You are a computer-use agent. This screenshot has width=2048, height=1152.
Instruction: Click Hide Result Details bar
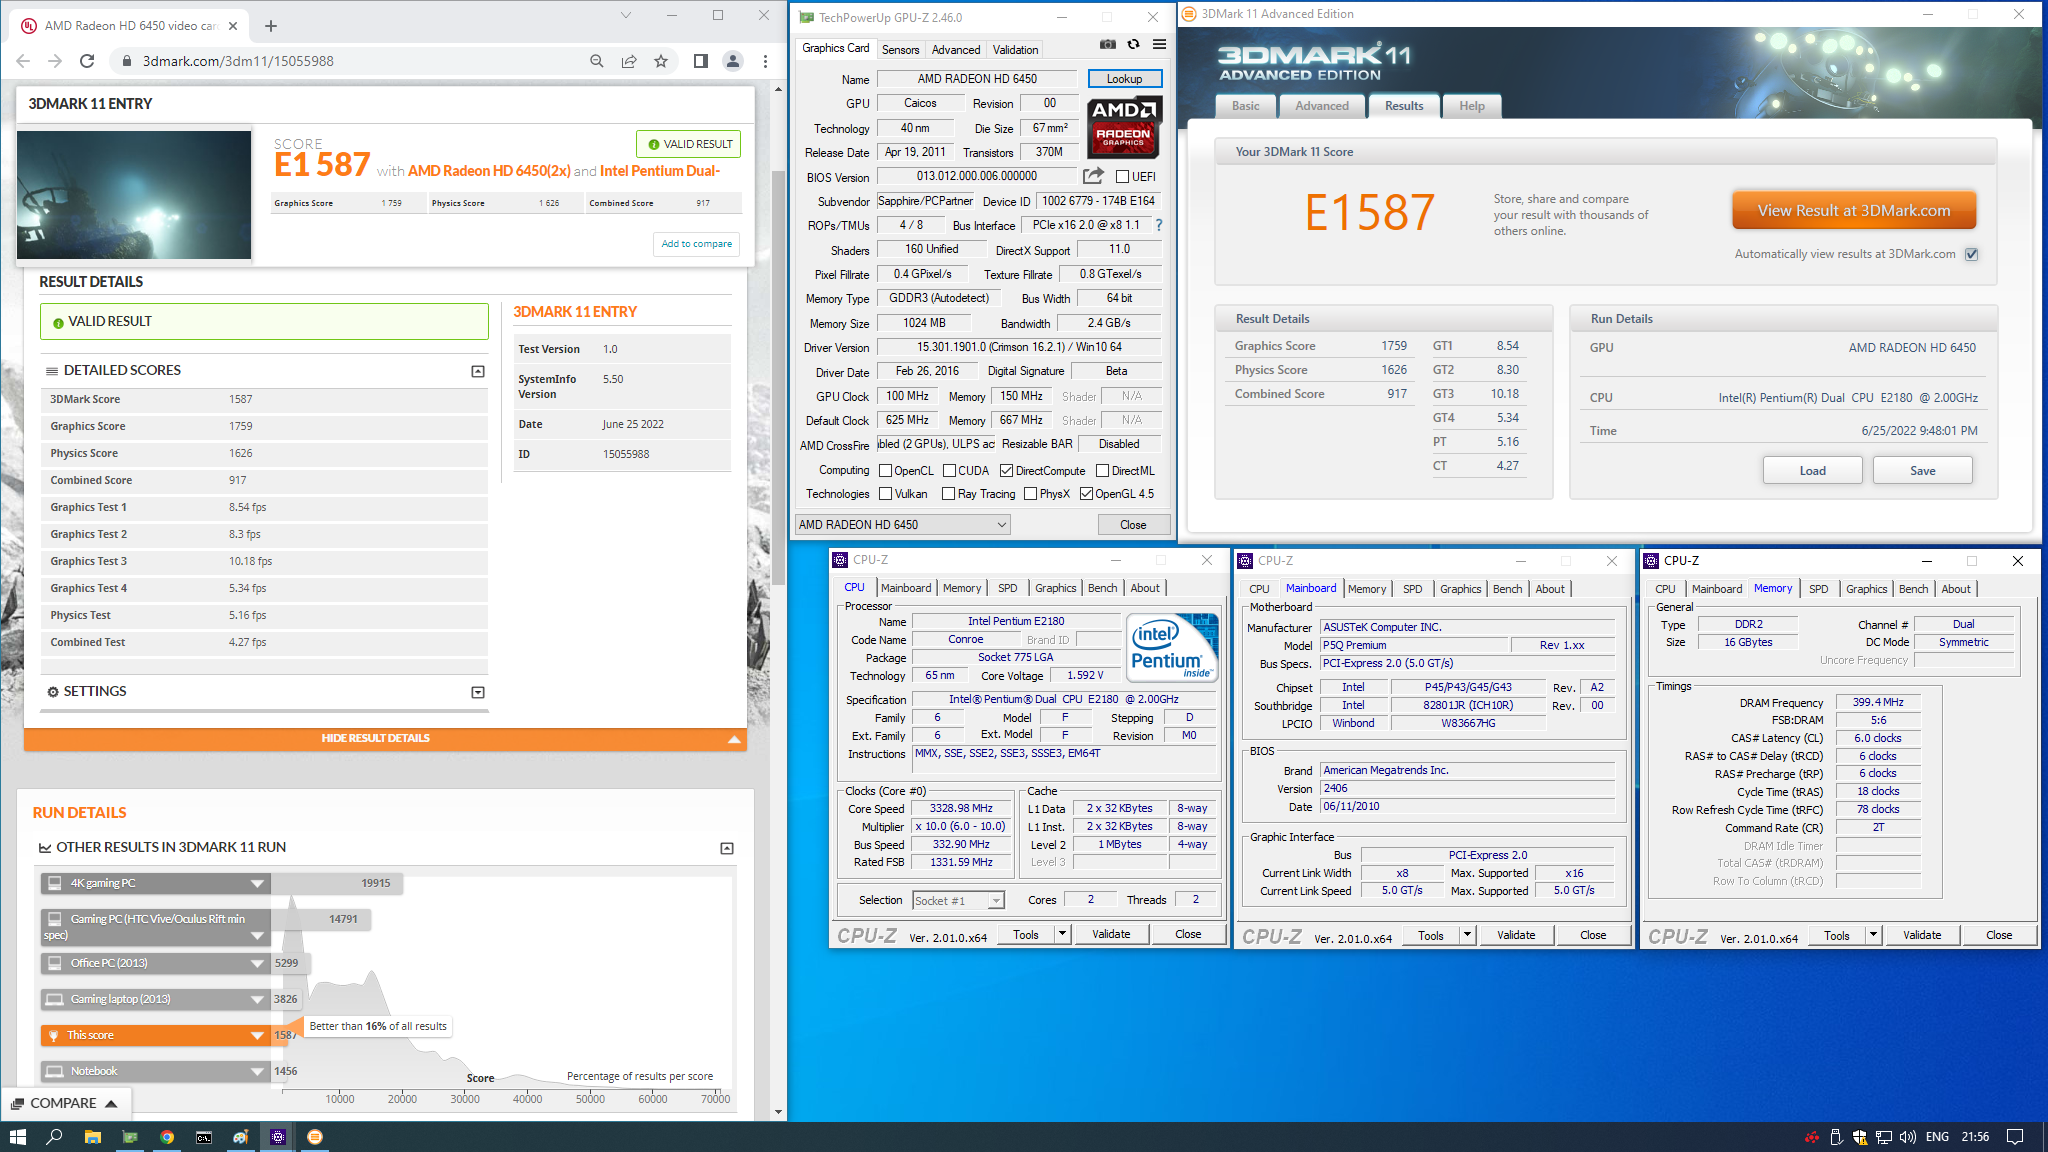385,738
